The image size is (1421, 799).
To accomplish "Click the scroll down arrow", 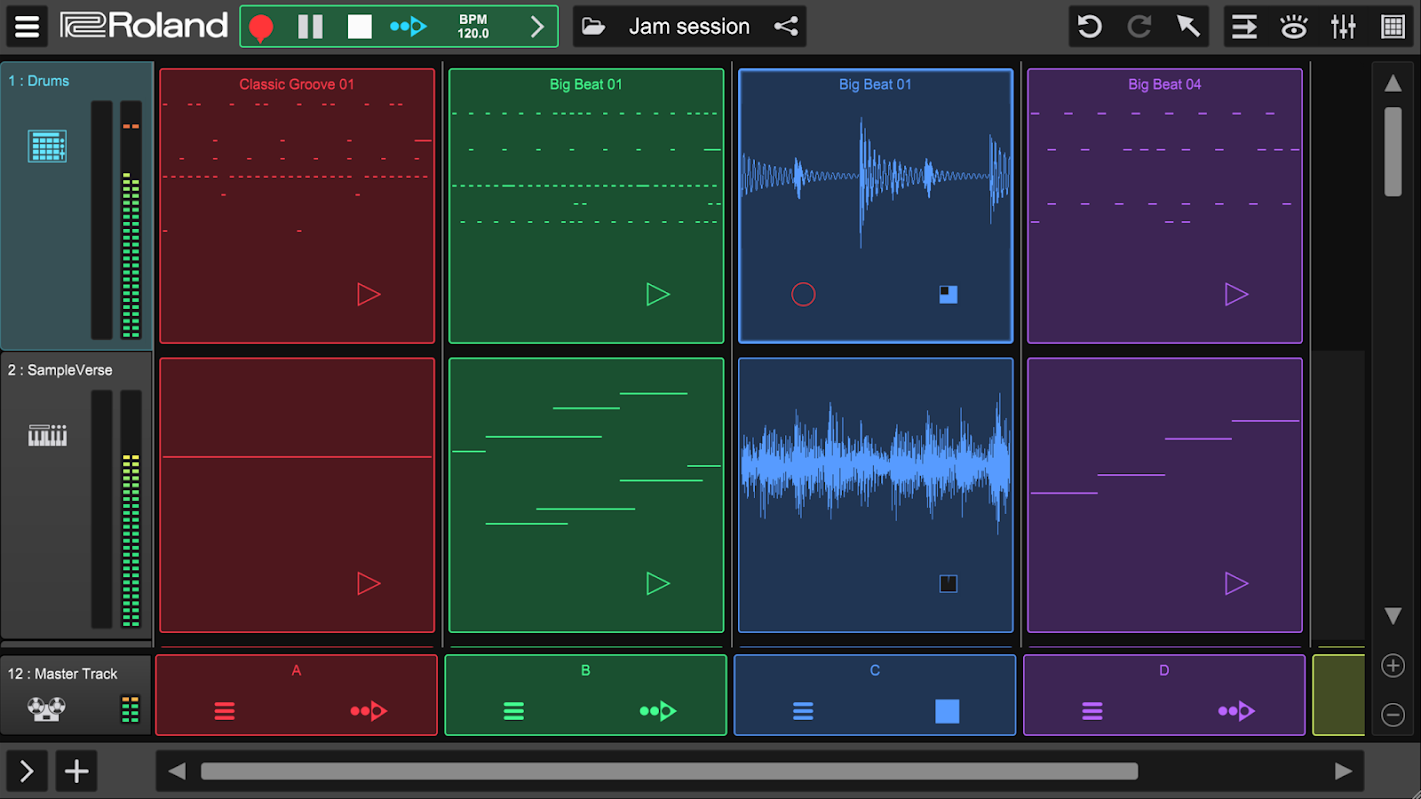I will tap(1393, 616).
